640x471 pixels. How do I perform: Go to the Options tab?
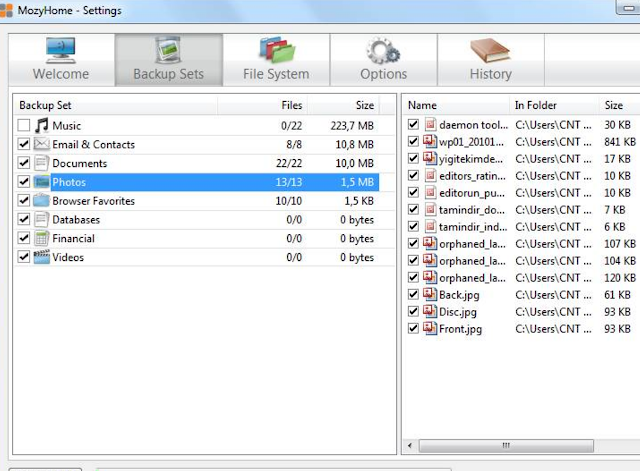(x=384, y=60)
